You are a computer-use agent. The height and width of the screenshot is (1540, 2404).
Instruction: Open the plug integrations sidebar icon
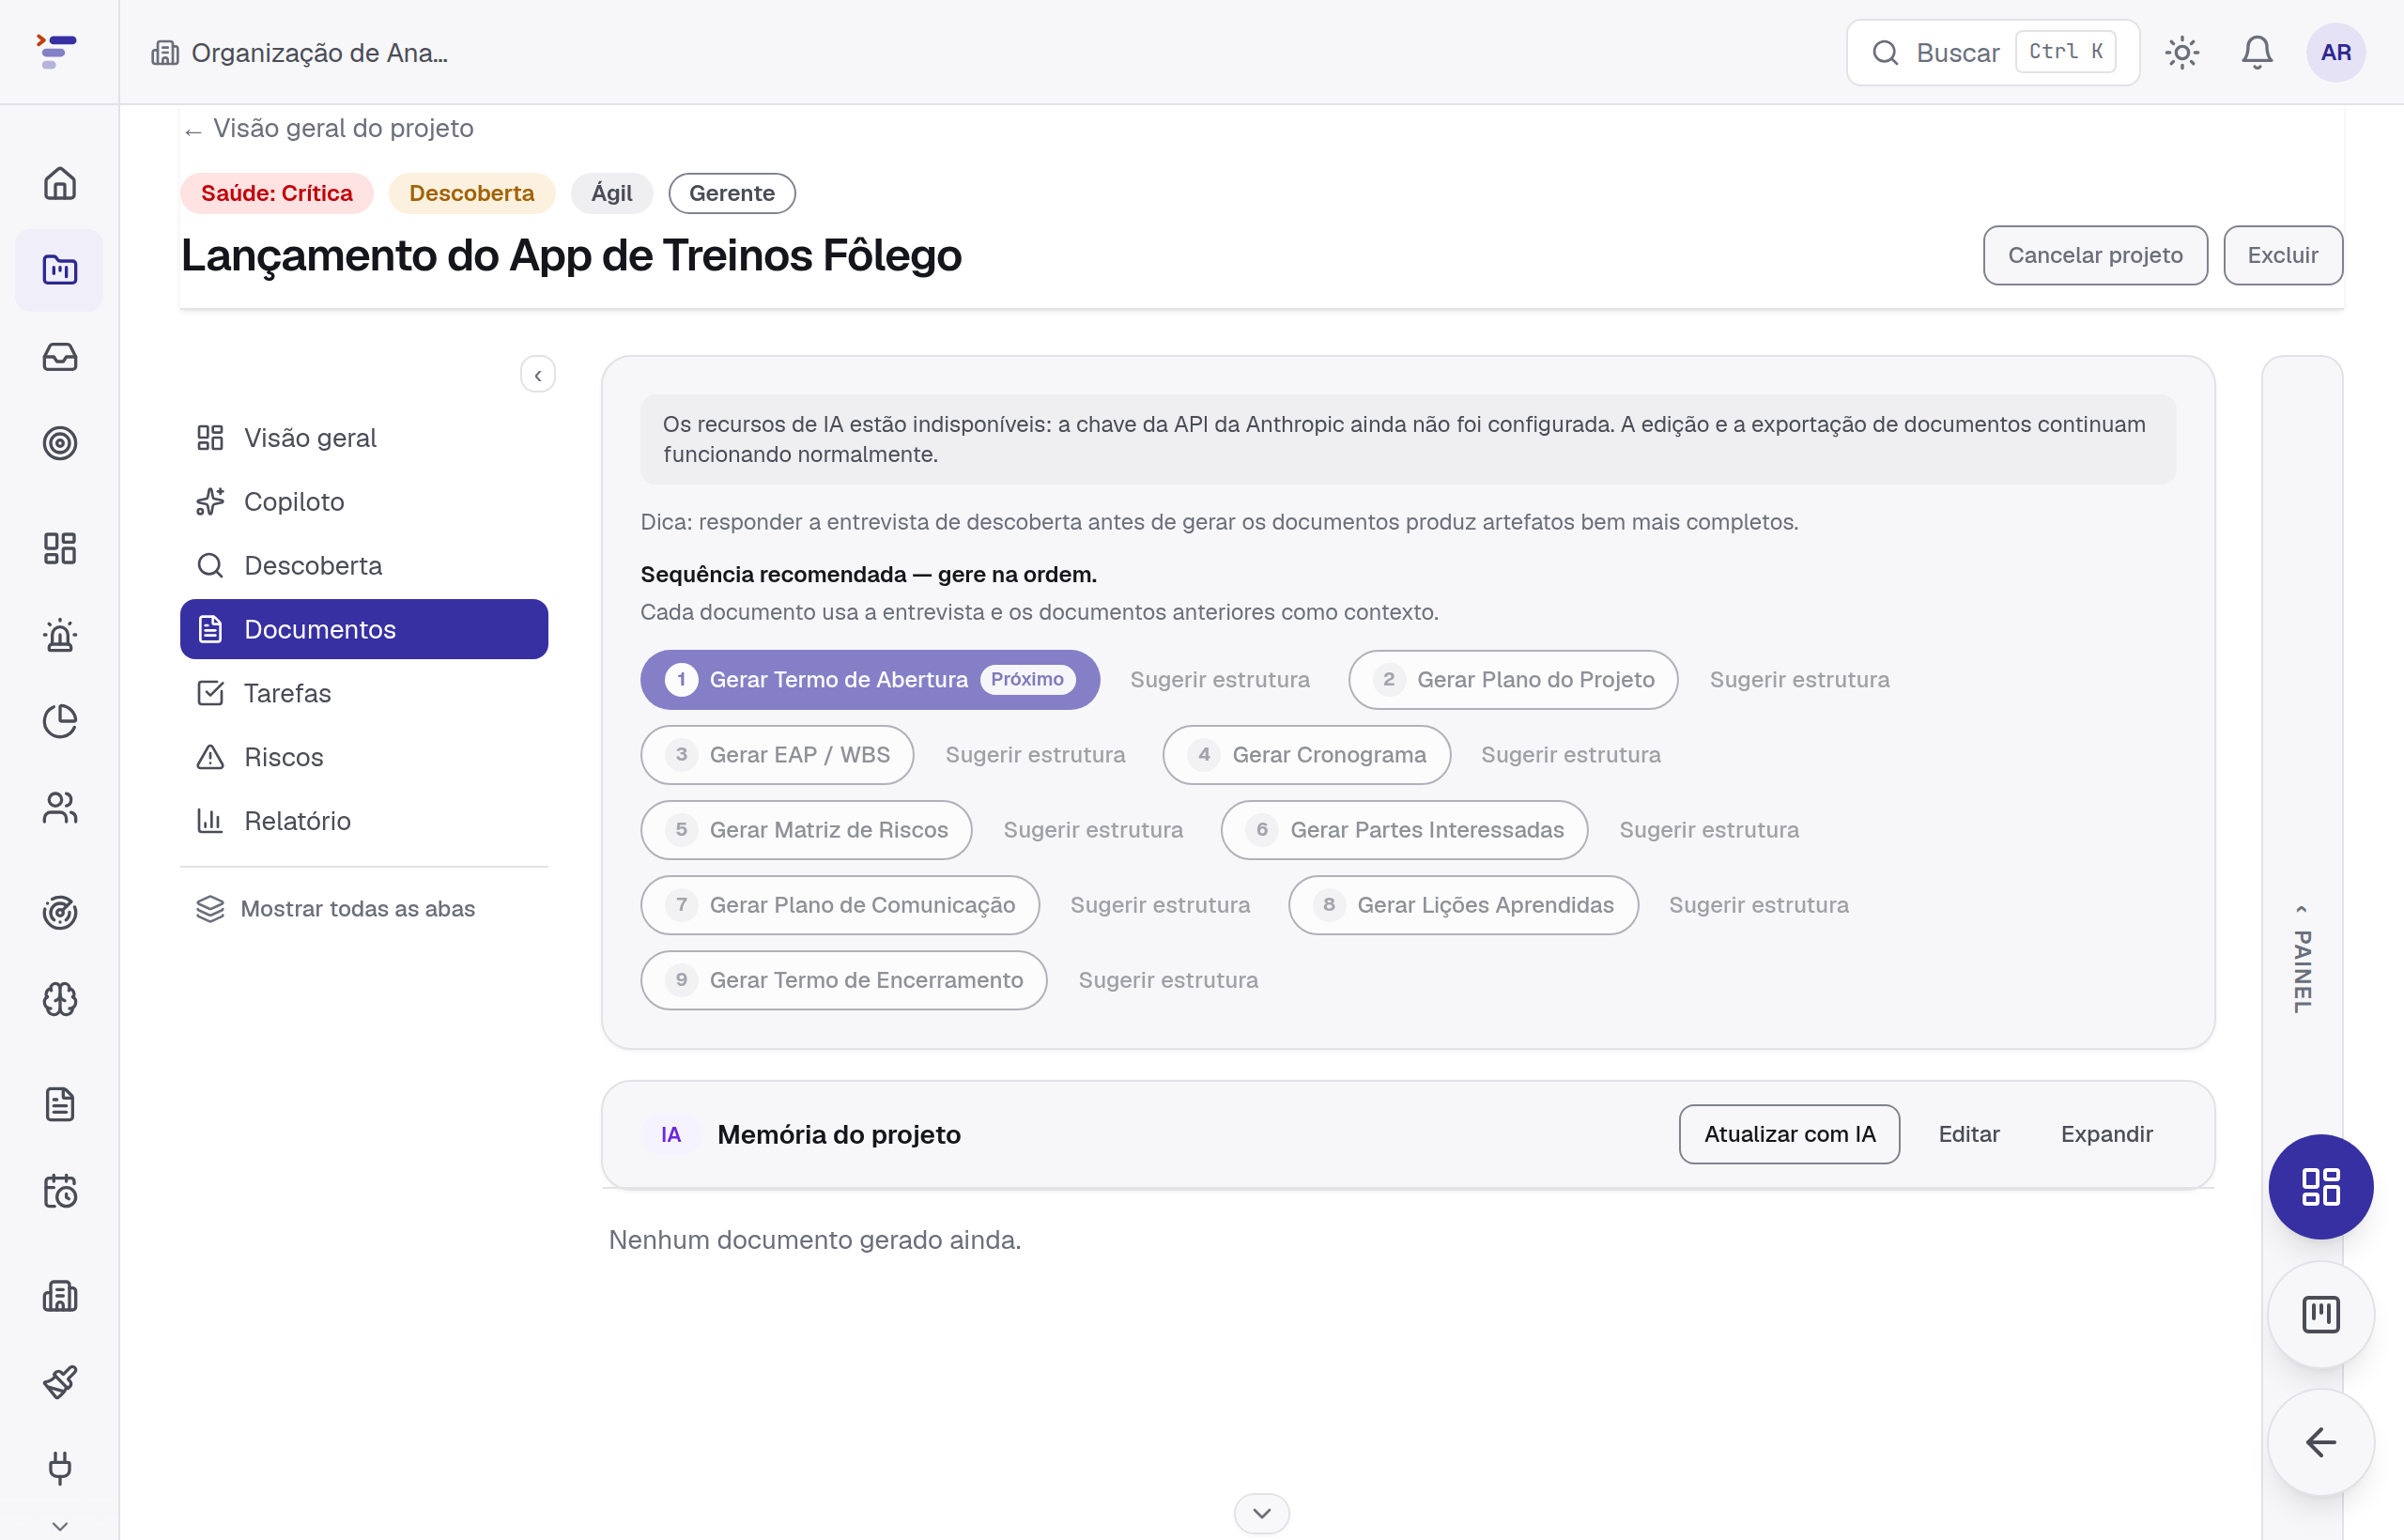(x=60, y=1468)
